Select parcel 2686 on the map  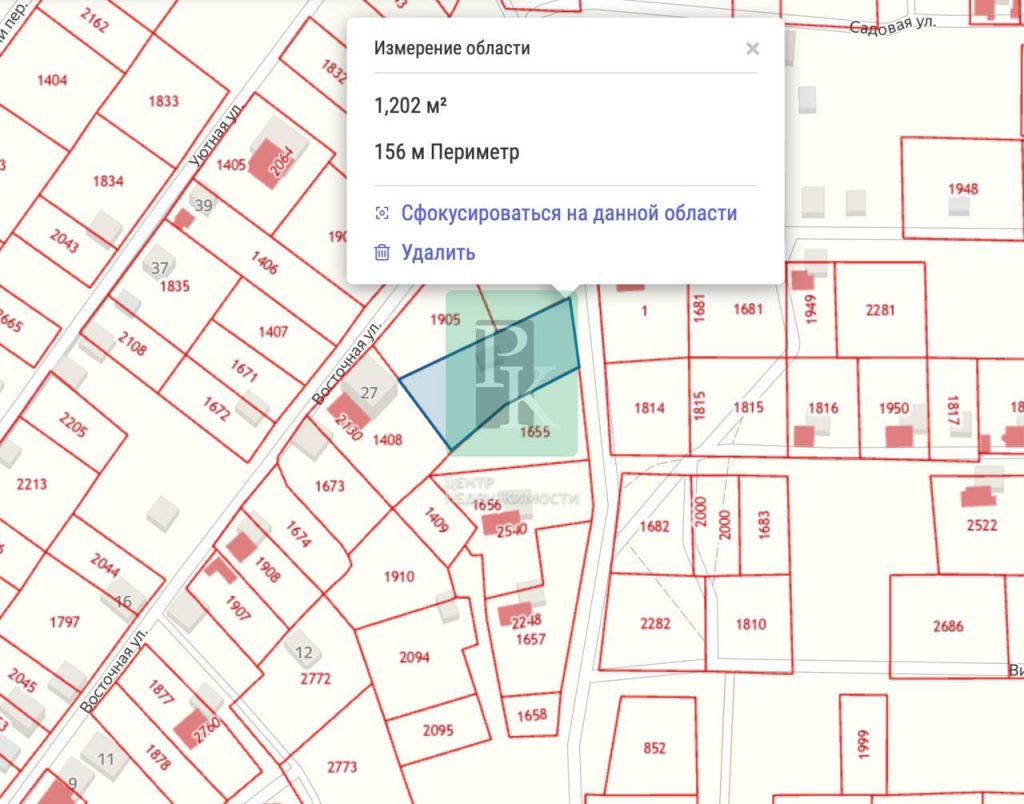pyautogui.click(x=948, y=626)
